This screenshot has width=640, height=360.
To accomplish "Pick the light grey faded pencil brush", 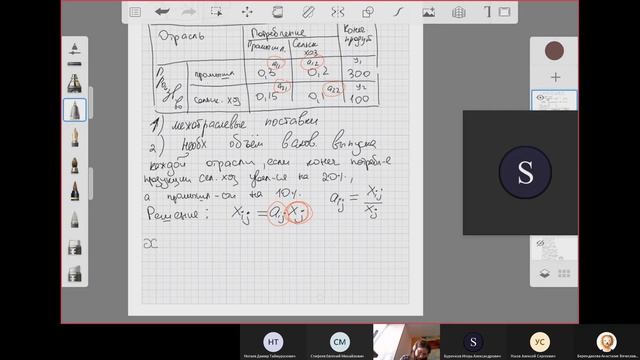I will (75, 219).
